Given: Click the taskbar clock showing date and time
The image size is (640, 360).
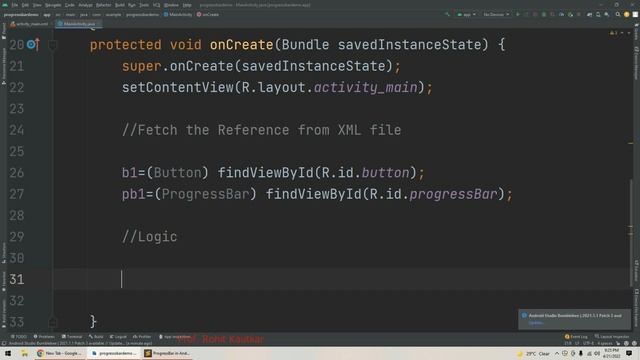Looking at the screenshot, I should (x=611, y=353).
